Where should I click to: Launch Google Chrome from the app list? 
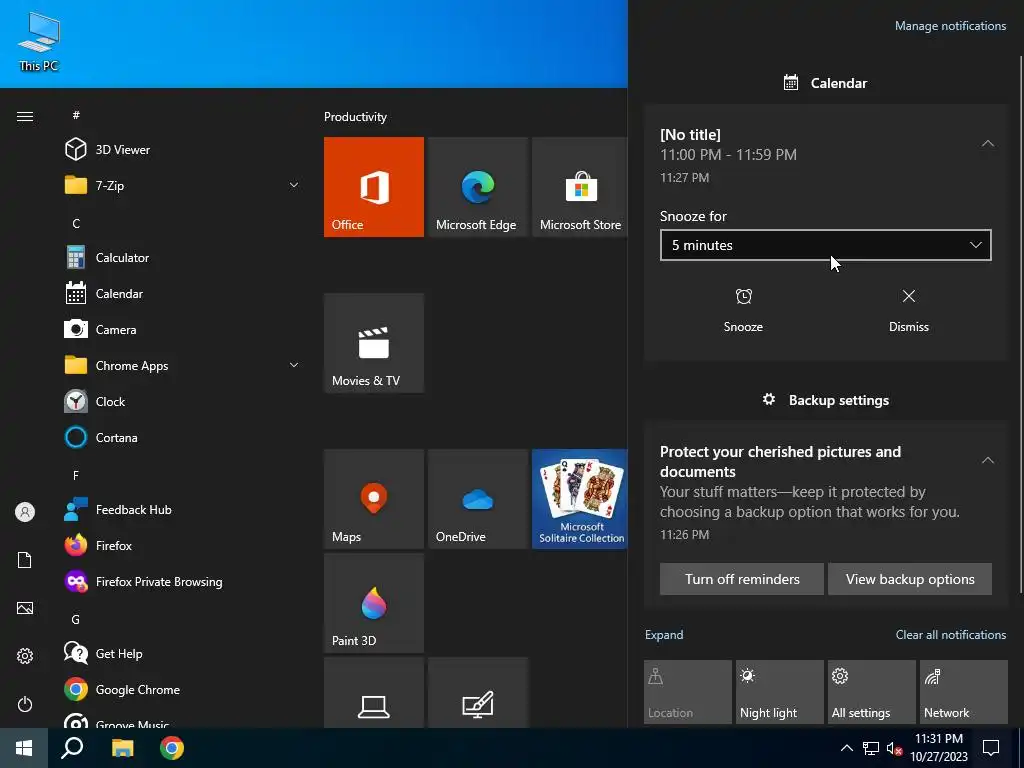tap(183, 689)
